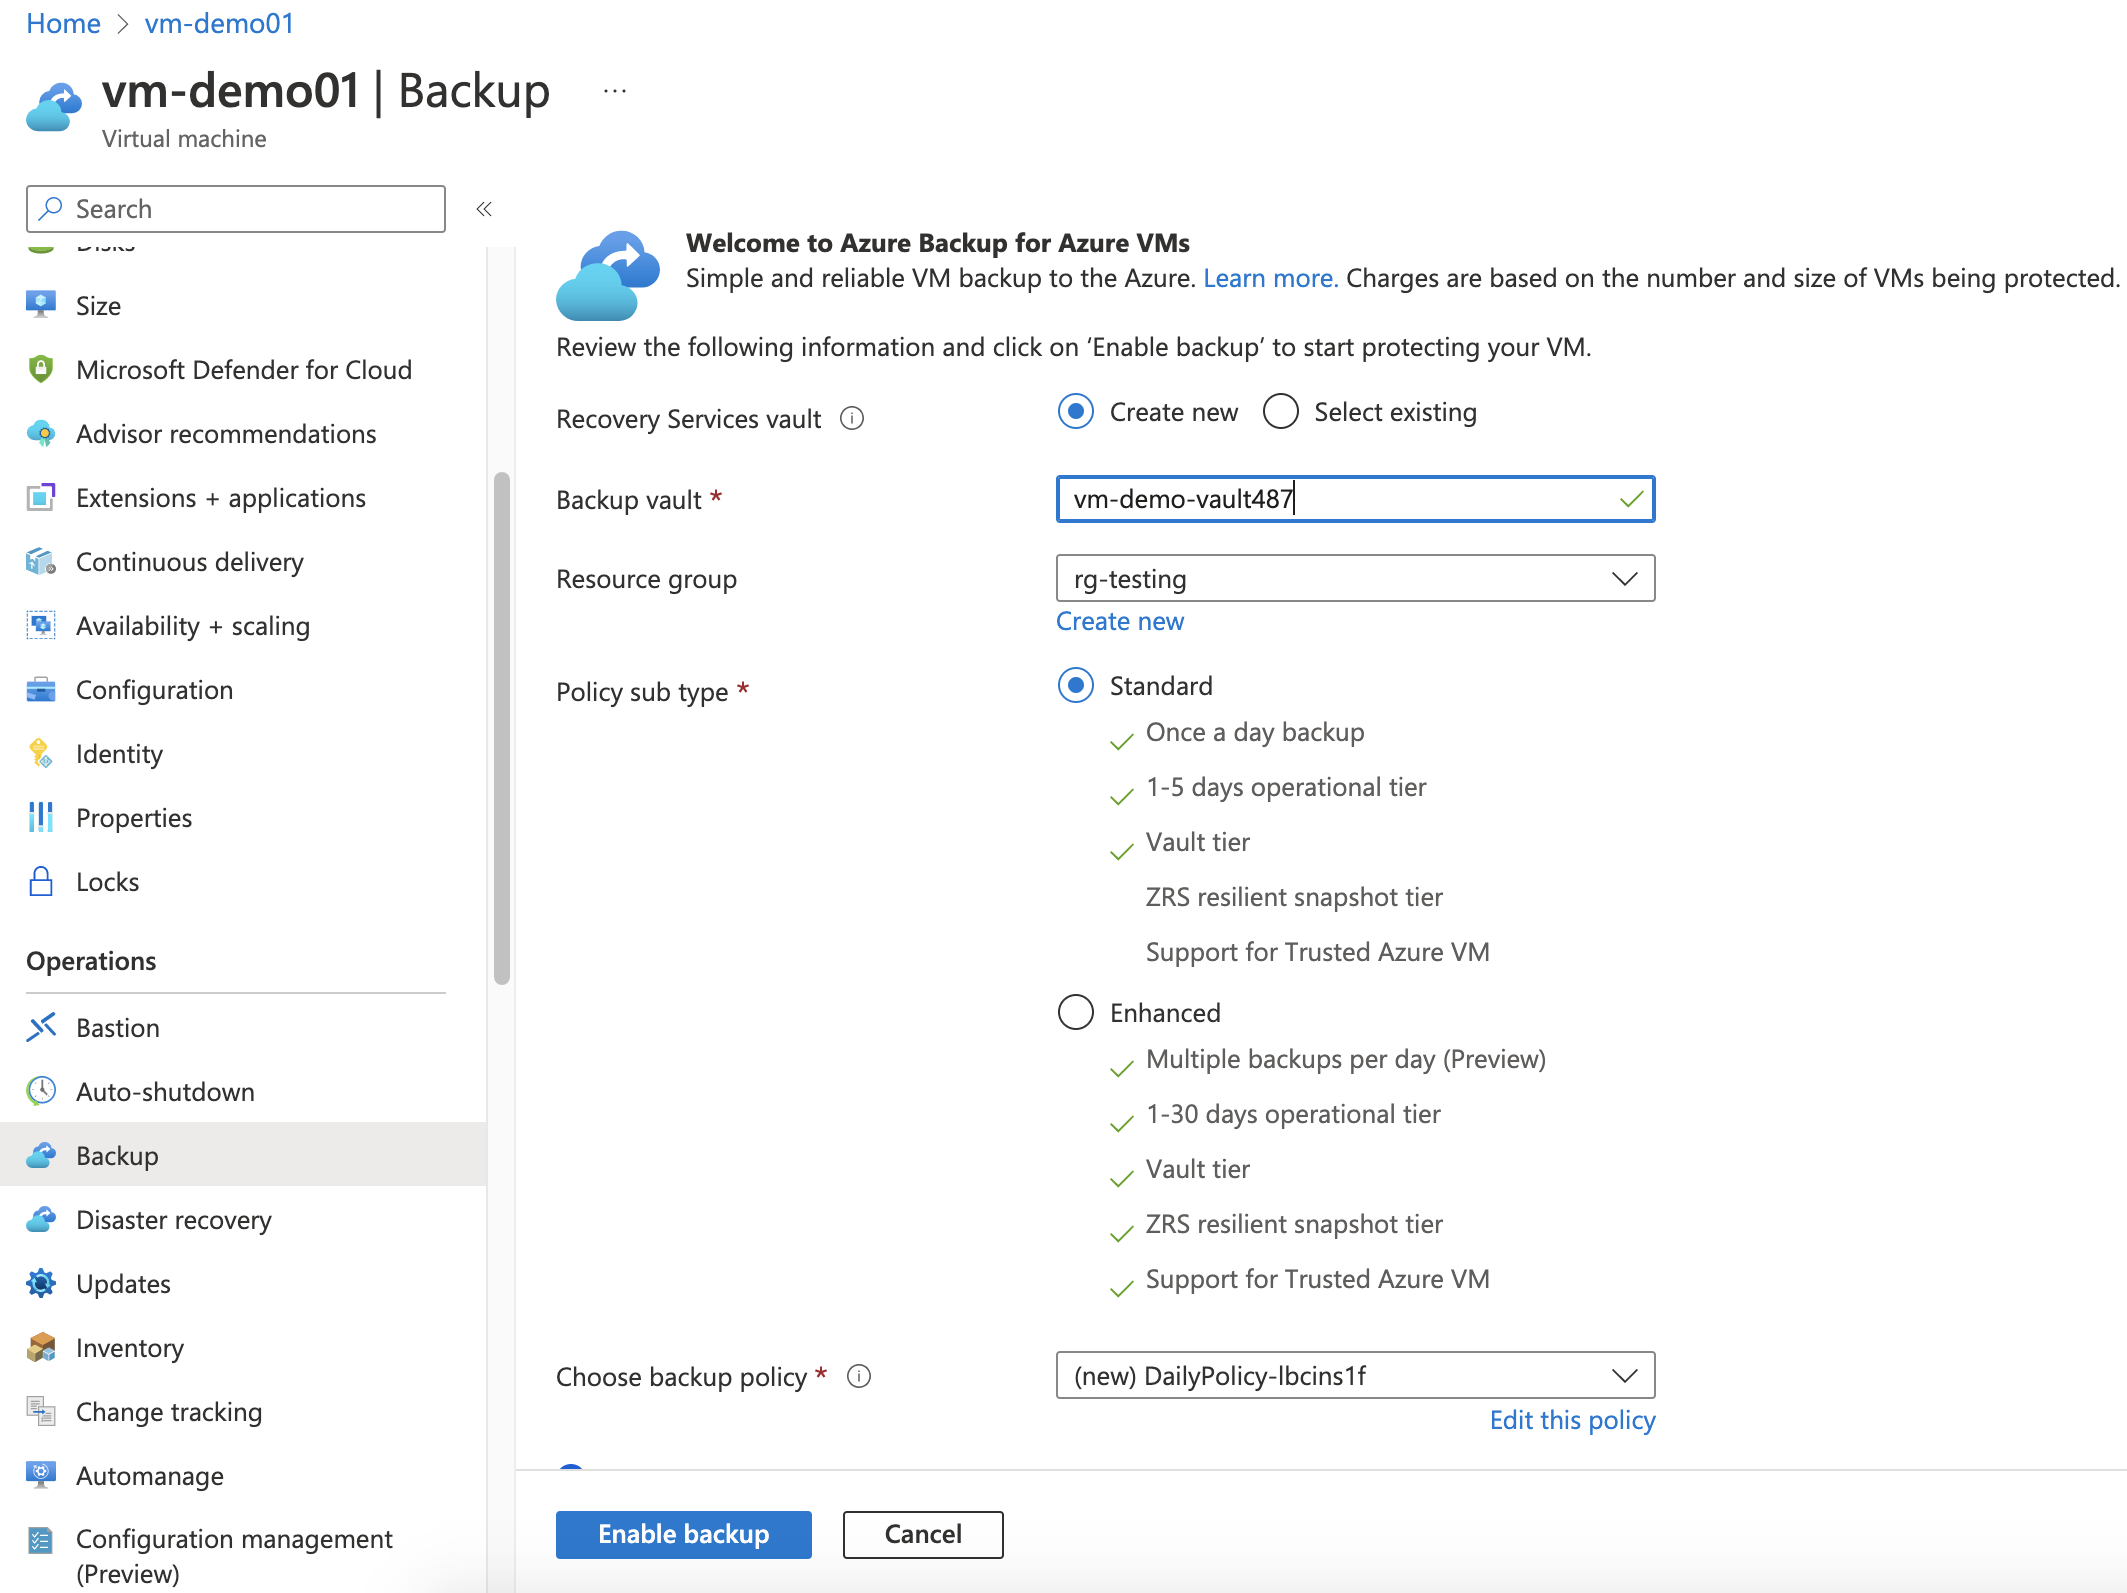Collapse the sidebar with double-chevron icon
The width and height of the screenshot is (2127, 1593).
[484, 209]
